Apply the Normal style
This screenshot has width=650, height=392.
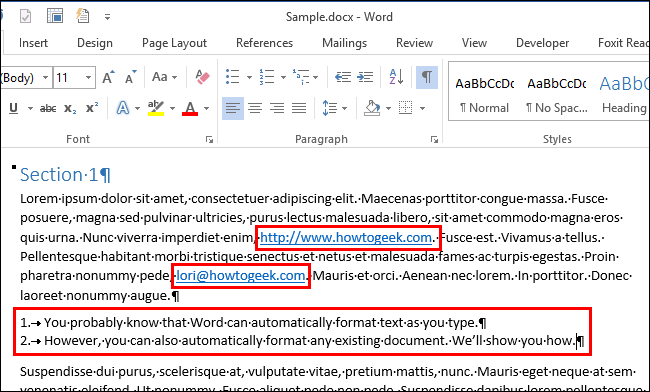(484, 95)
